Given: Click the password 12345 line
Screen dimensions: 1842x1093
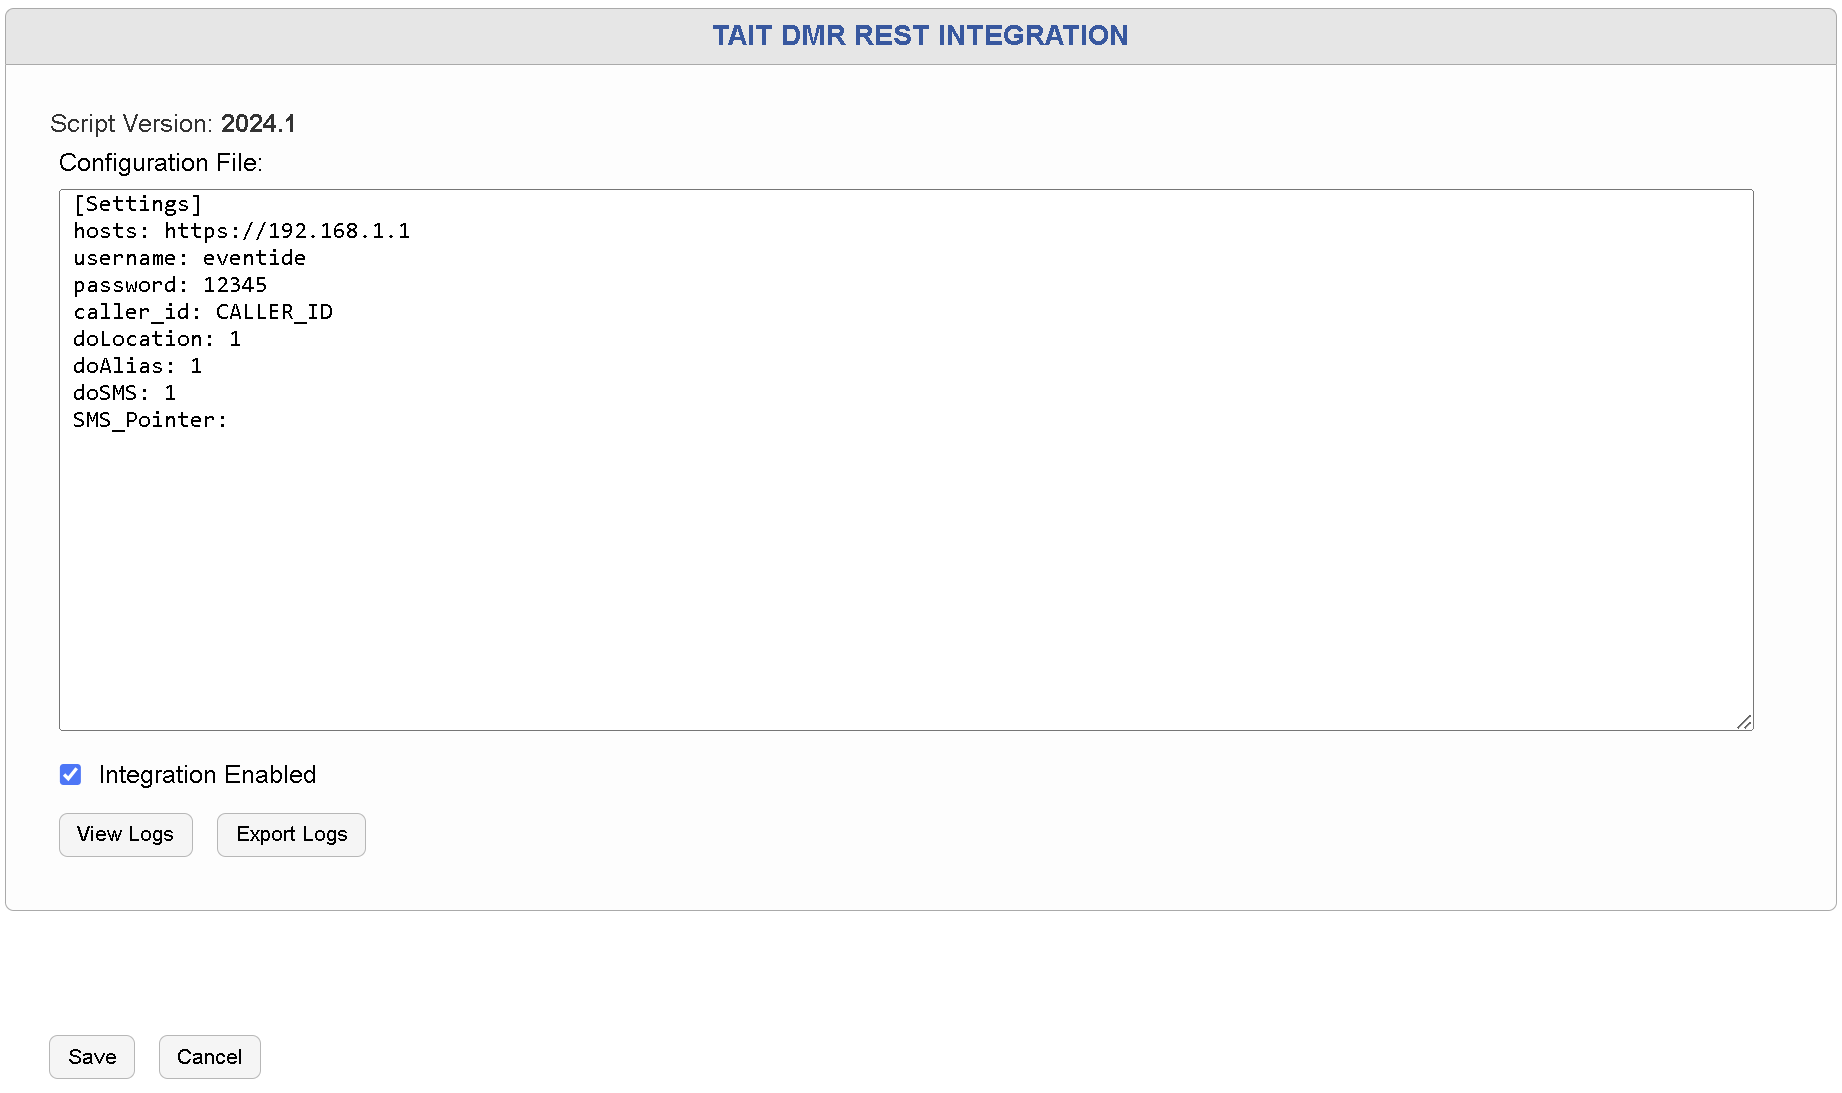Looking at the screenshot, I should [170, 285].
